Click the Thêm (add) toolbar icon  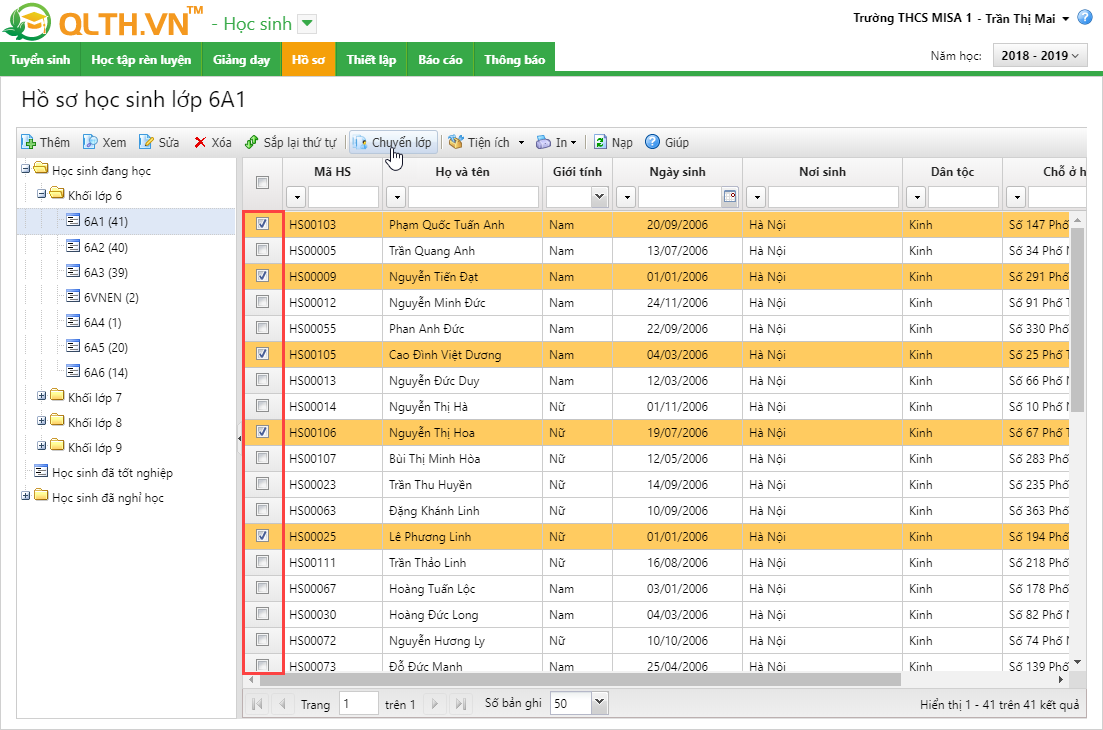[x=29, y=142]
